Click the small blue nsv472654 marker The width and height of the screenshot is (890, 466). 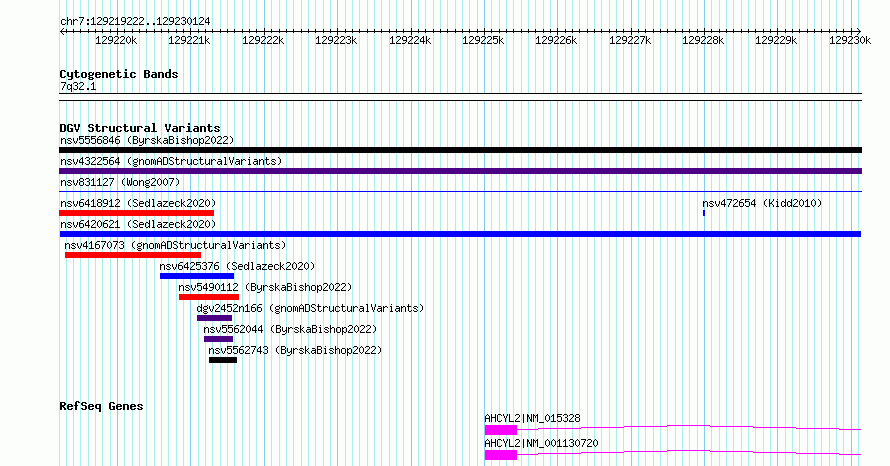(x=704, y=213)
